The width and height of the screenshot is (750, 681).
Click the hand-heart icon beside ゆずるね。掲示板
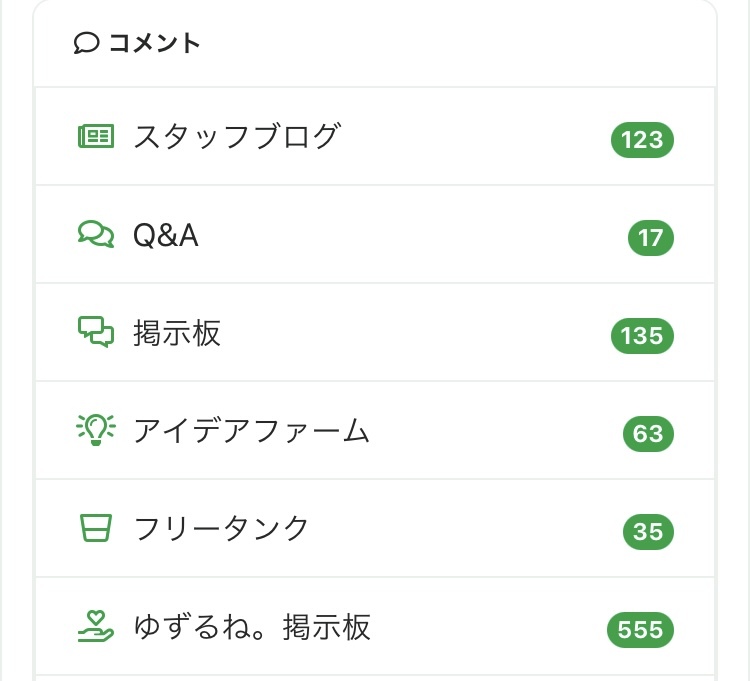pyautogui.click(x=96, y=626)
